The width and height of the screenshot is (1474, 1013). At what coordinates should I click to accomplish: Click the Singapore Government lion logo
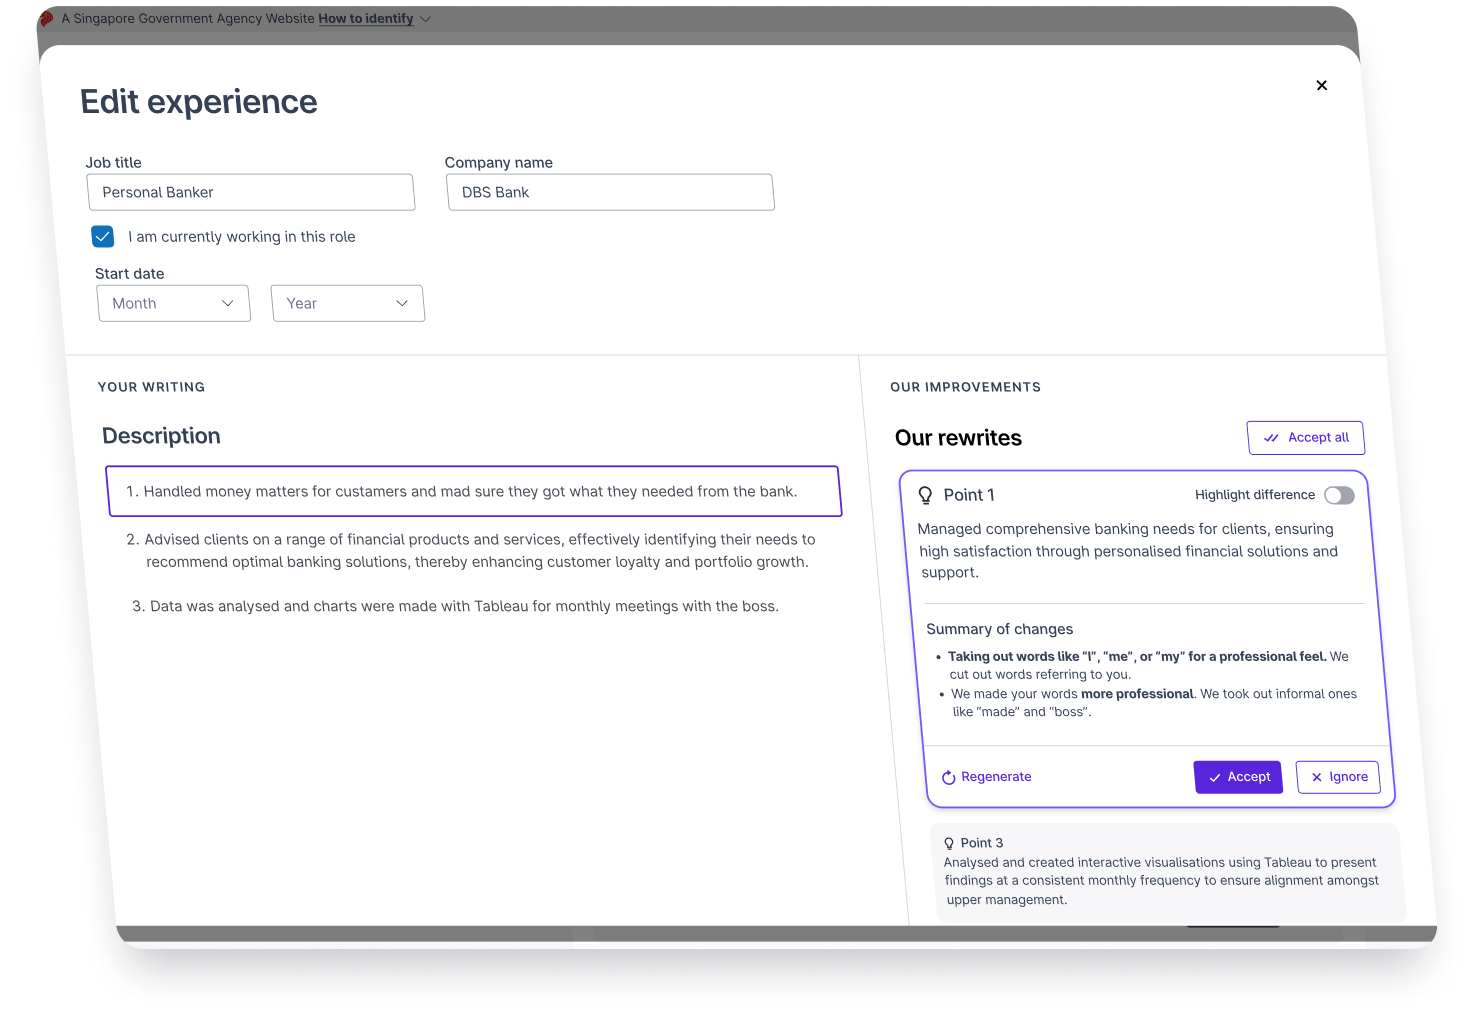46,18
